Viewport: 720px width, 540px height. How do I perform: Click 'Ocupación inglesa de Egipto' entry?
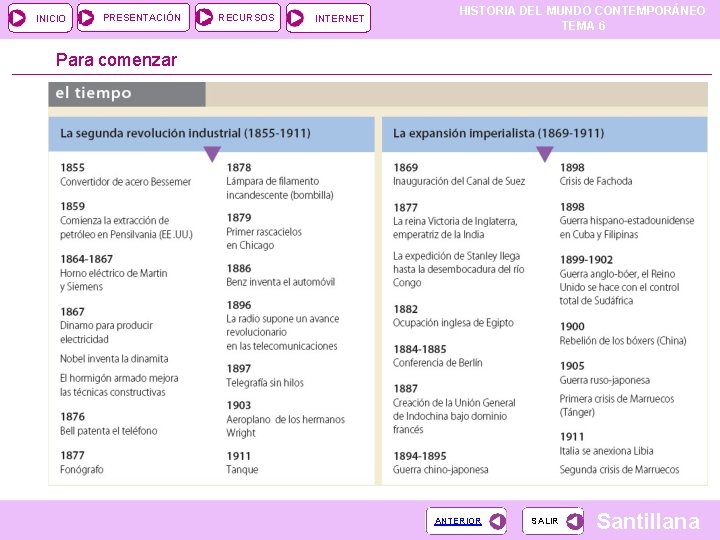point(453,323)
